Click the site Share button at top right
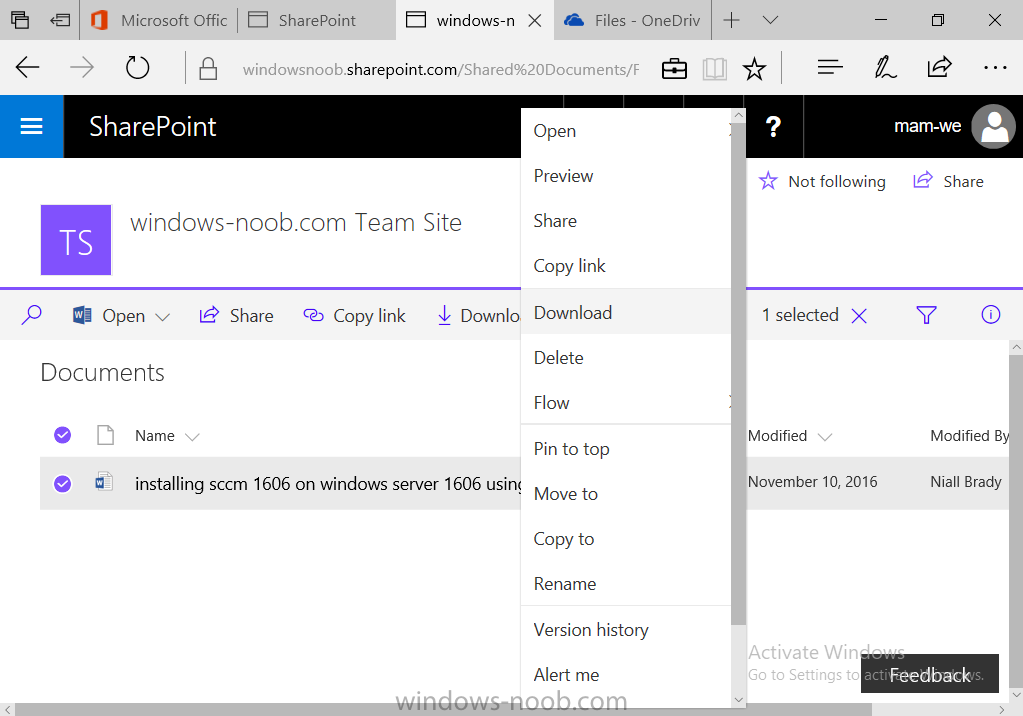The image size is (1023, 716). (948, 181)
